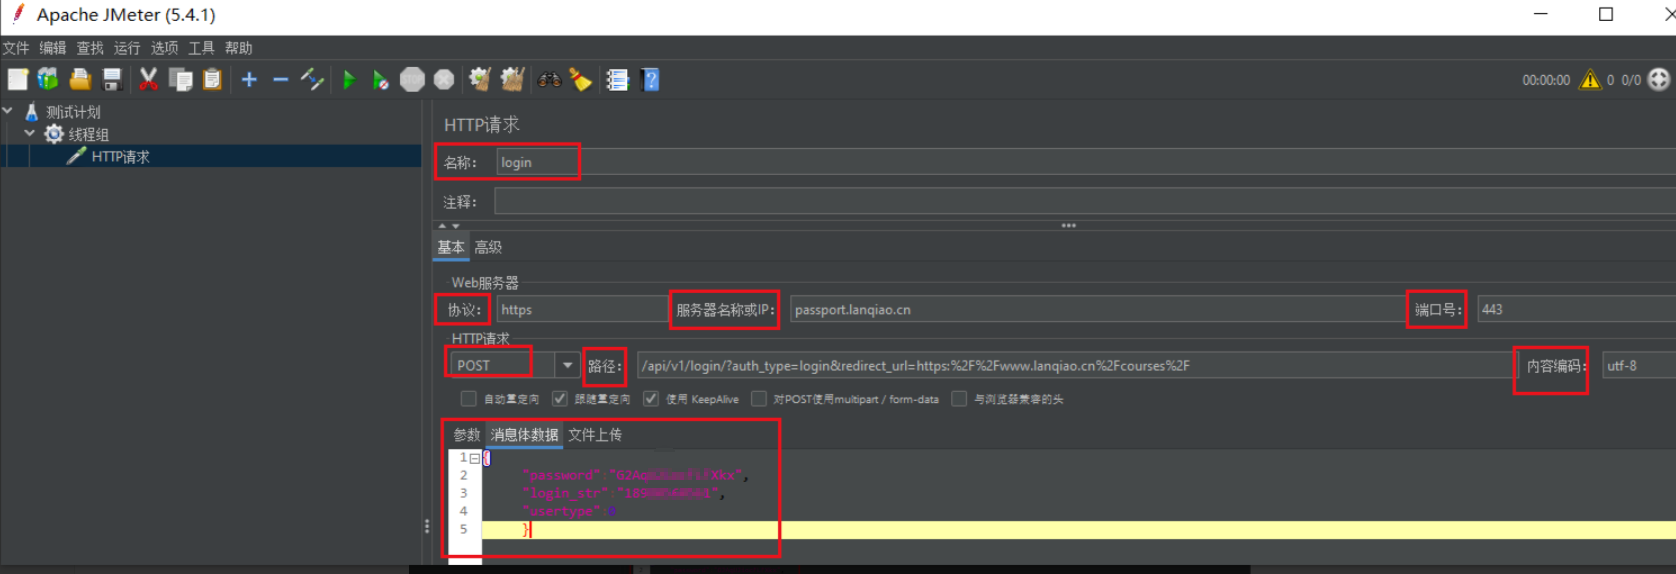Open the 帮助 menu
Screen dimensions: 1676x574
(x=239, y=48)
